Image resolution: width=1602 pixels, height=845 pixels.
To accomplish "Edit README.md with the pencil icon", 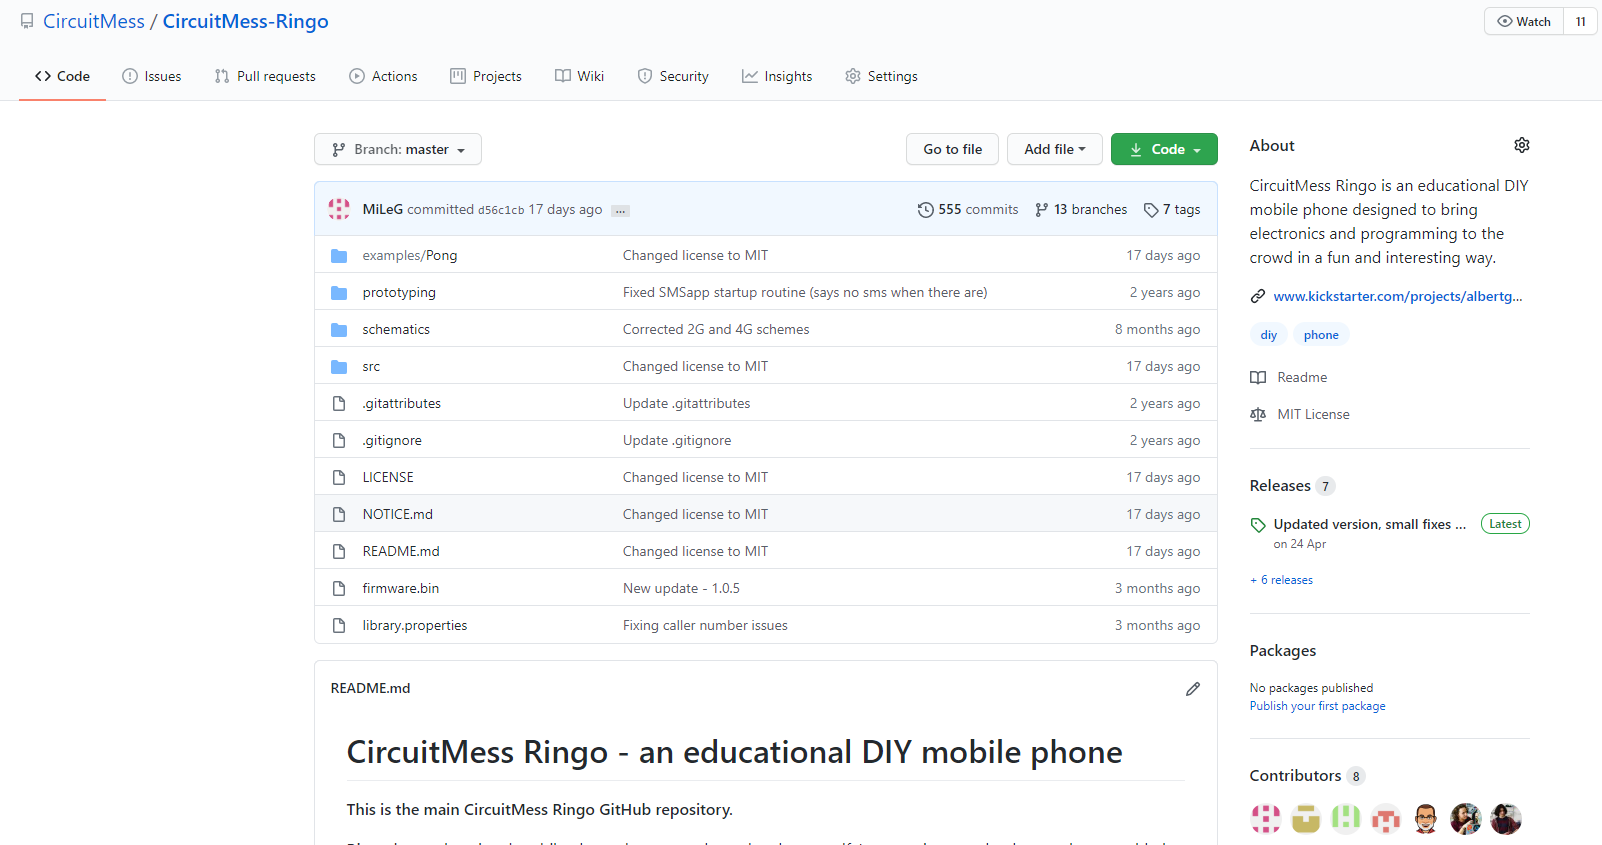I will pyautogui.click(x=1193, y=689).
